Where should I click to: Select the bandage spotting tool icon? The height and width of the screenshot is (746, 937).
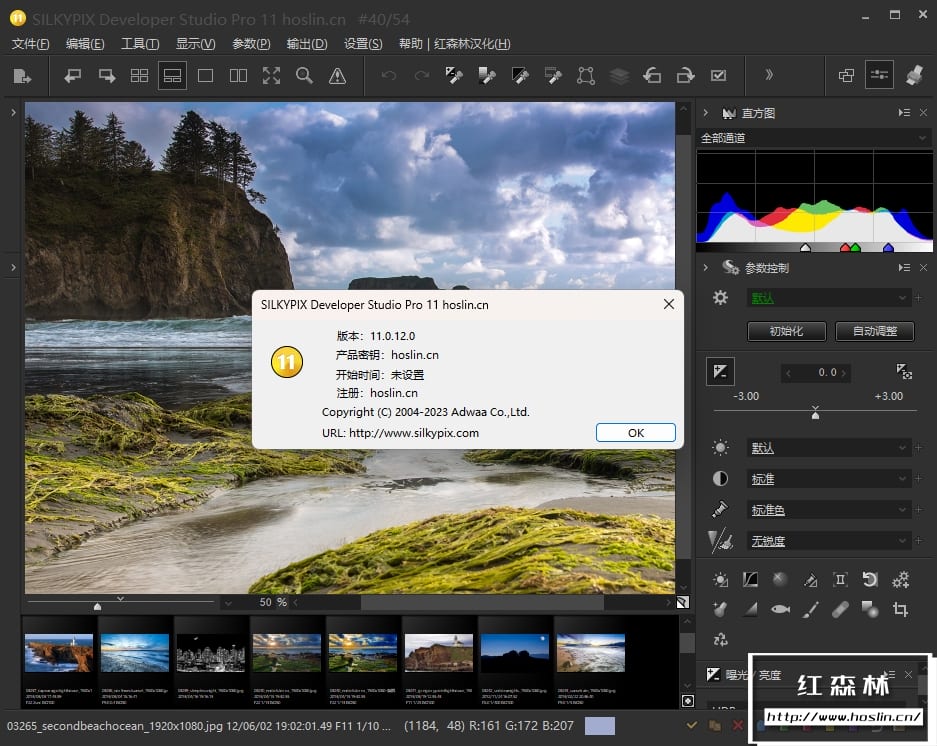click(x=840, y=609)
